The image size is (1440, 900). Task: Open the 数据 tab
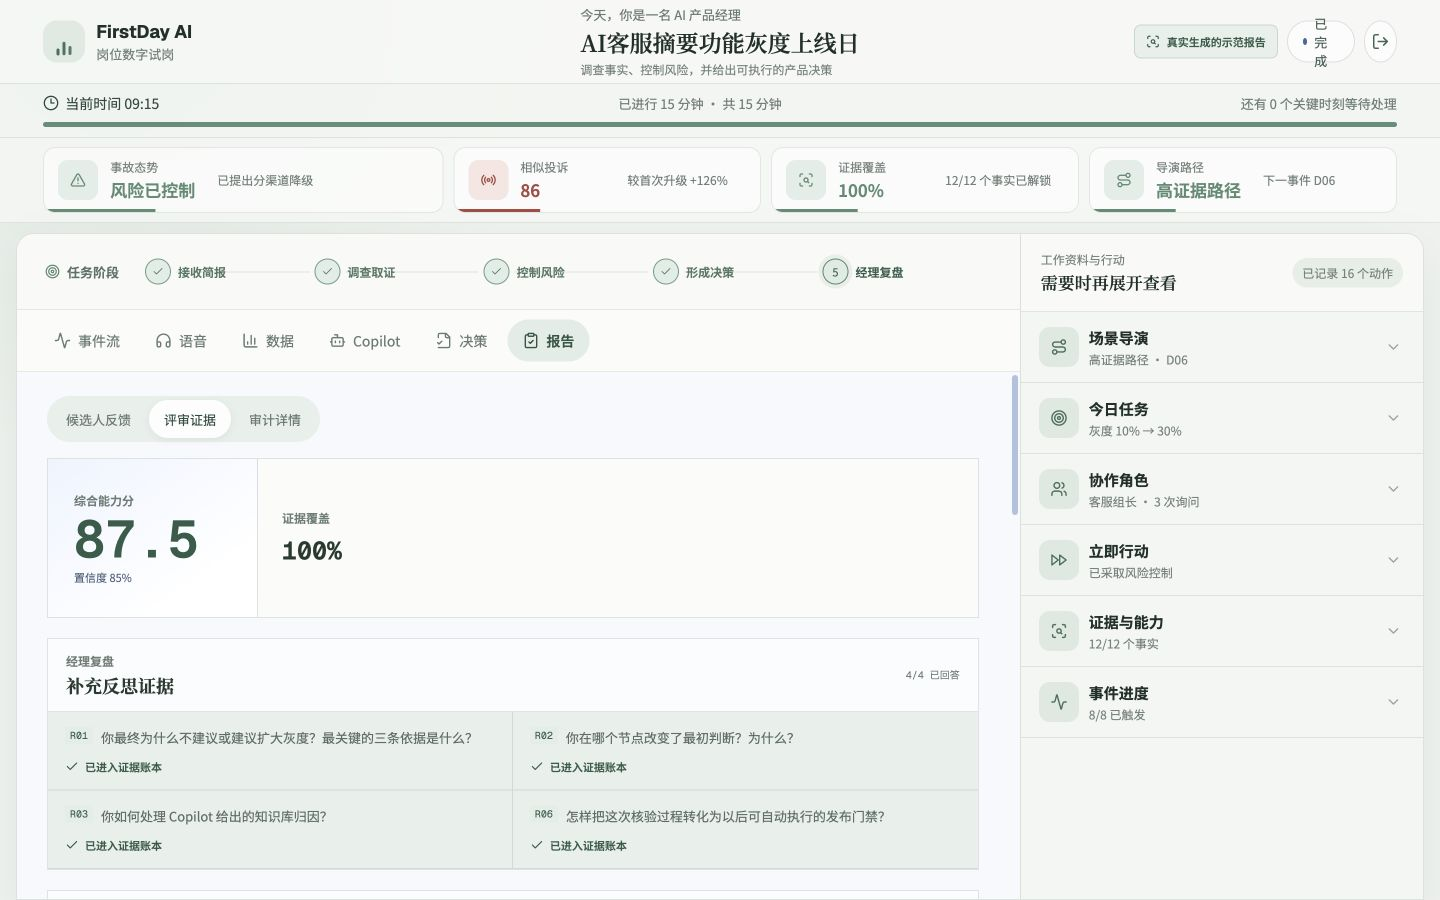268,341
